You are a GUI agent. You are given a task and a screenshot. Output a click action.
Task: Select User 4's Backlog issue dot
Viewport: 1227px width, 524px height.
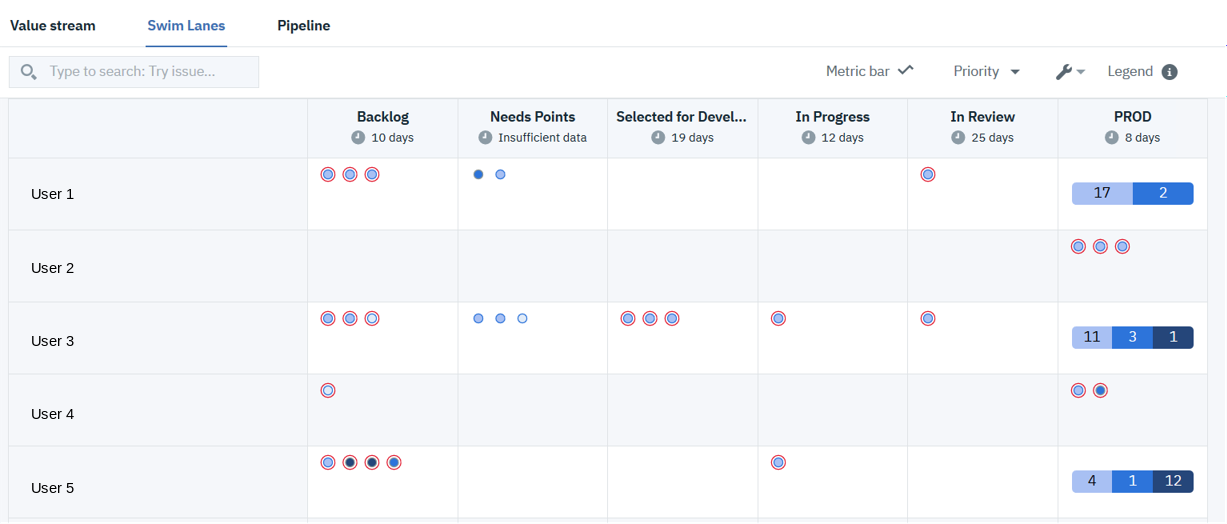328,391
